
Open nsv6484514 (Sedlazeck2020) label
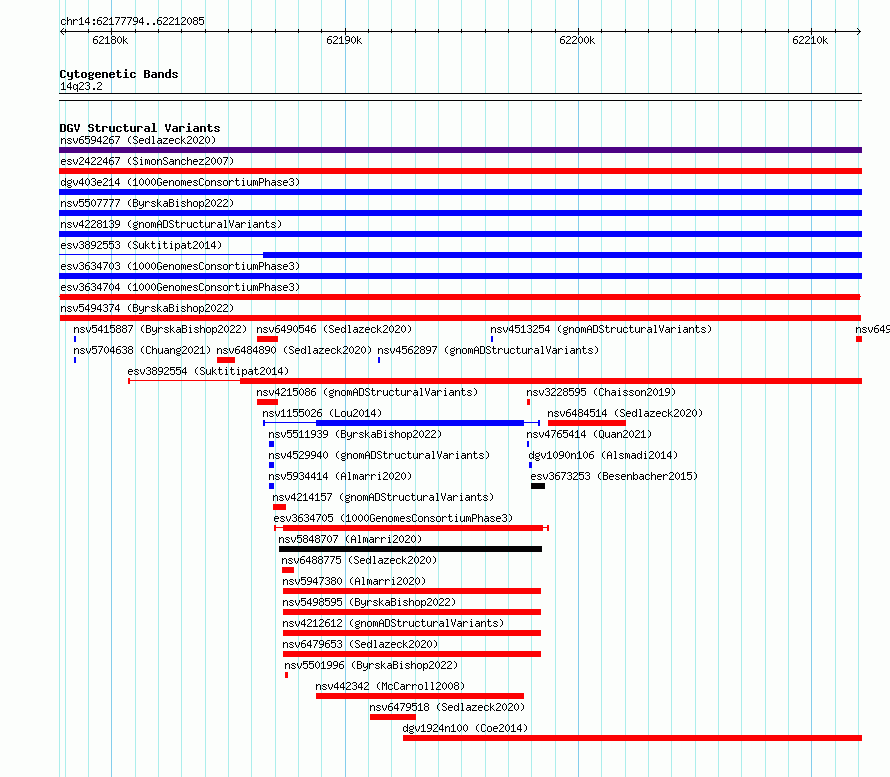point(625,413)
